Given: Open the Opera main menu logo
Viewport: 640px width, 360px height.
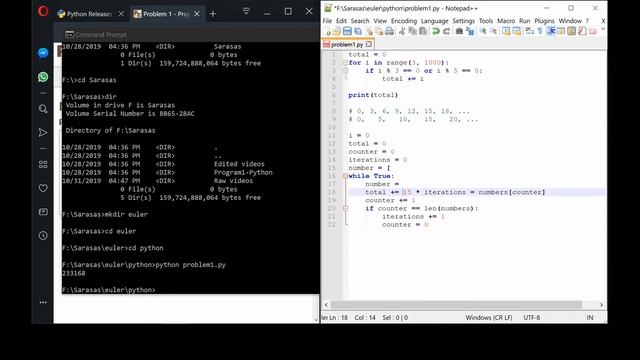Looking at the screenshot, I should (x=43, y=11).
